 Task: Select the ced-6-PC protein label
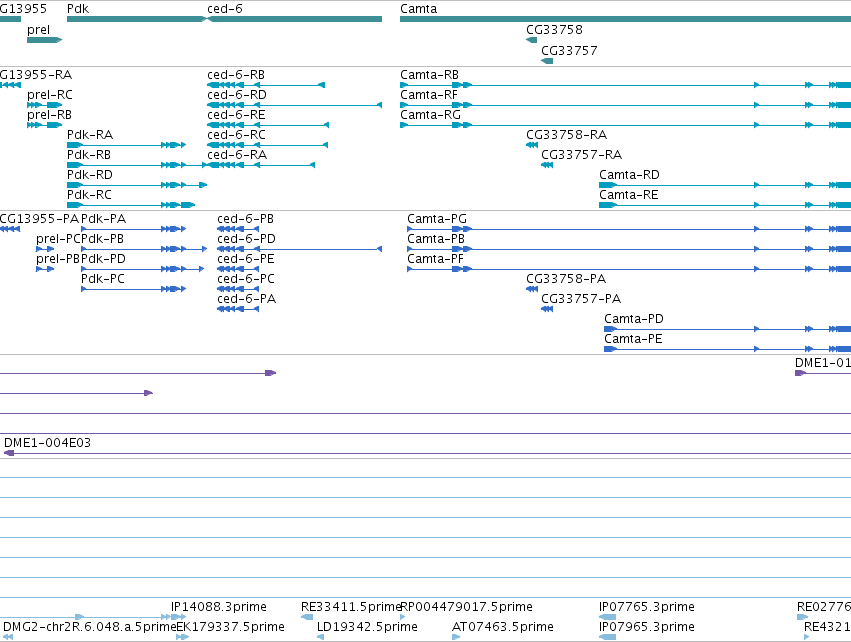point(246,279)
